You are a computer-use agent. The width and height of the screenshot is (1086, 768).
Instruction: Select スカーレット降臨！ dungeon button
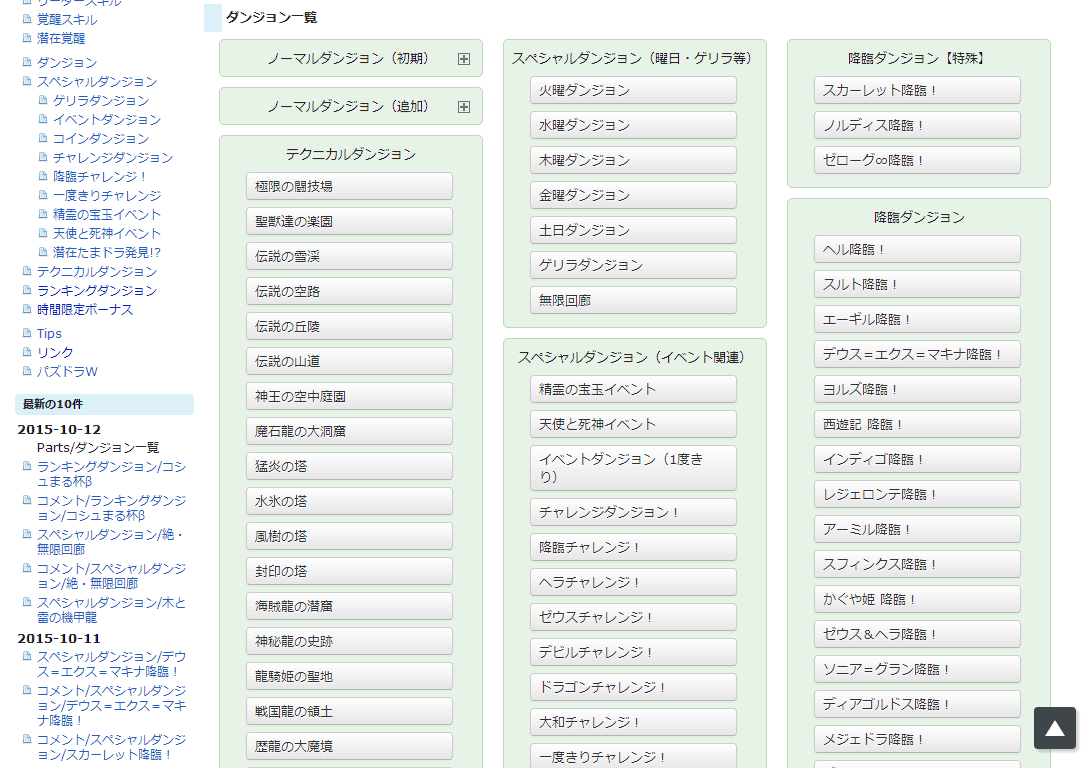tap(917, 90)
